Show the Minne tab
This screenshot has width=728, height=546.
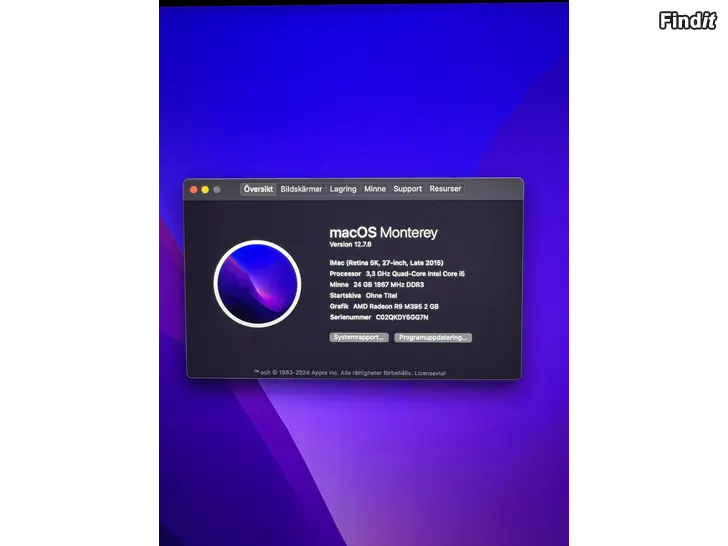click(x=375, y=189)
